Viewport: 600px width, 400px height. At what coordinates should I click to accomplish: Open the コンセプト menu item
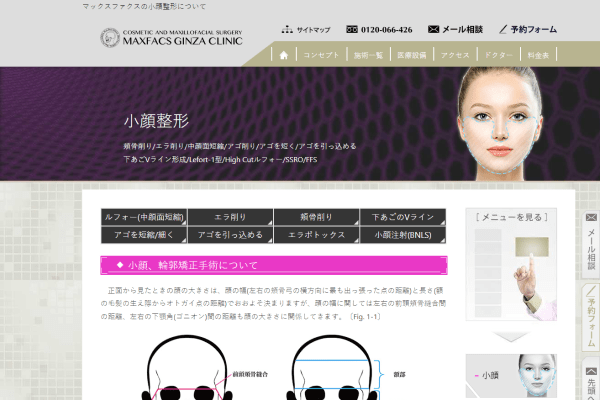click(x=321, y=55)
